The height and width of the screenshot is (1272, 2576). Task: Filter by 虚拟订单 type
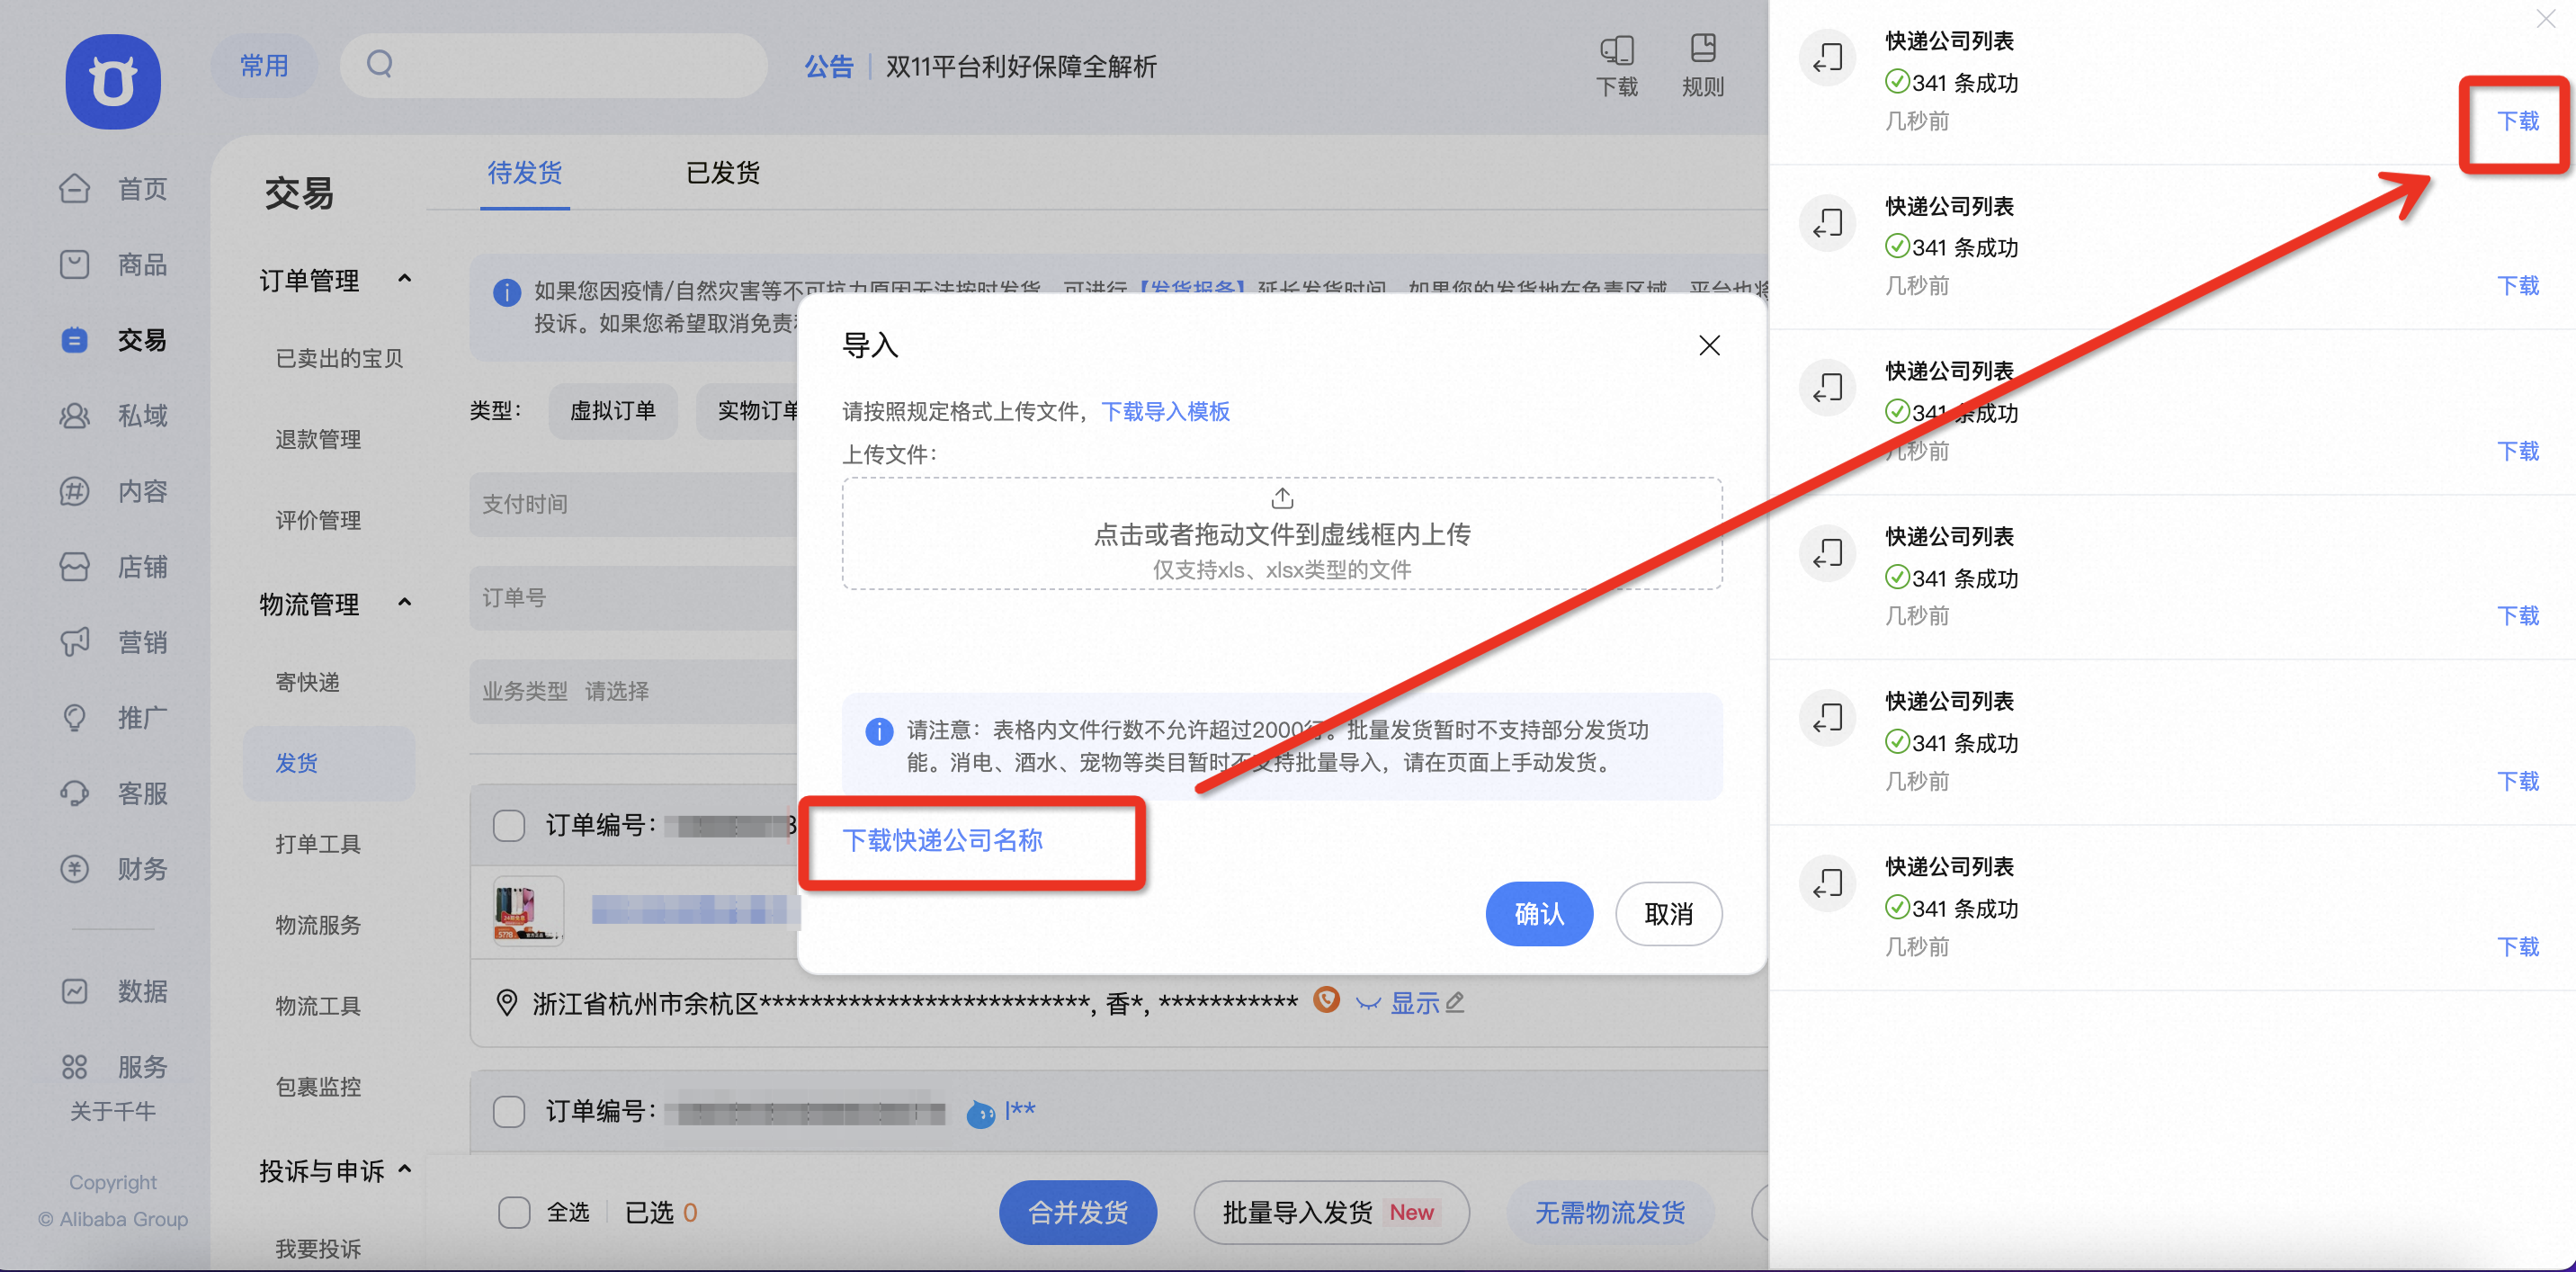pos(613,411)
